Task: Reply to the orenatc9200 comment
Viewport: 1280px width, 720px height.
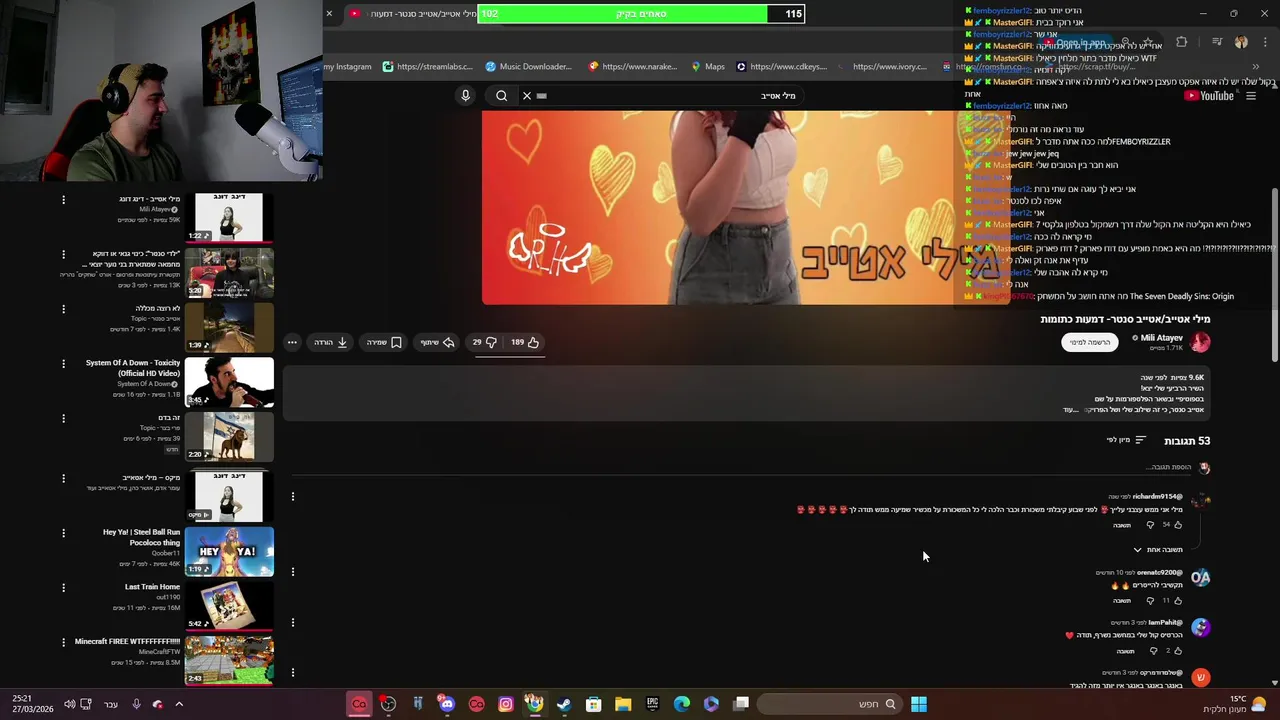Action: pyautogui.click(x=1123, y=601)
